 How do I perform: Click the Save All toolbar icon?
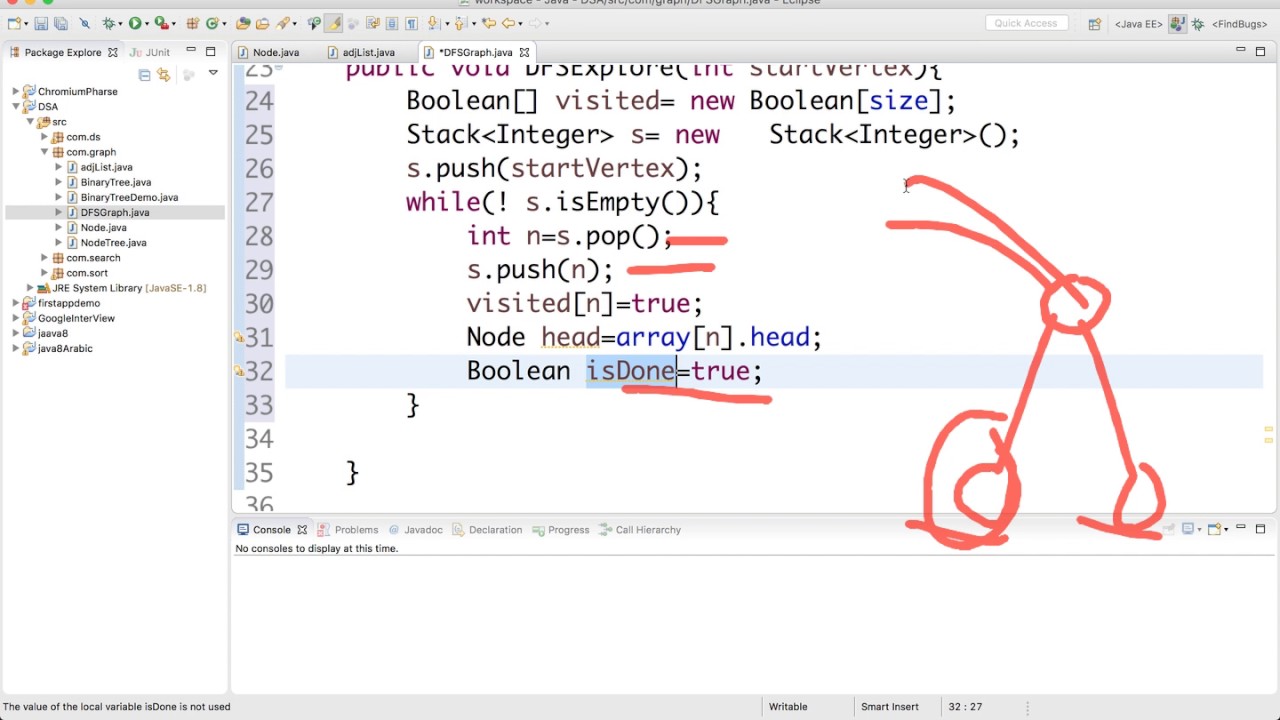[x=61, y=23]
